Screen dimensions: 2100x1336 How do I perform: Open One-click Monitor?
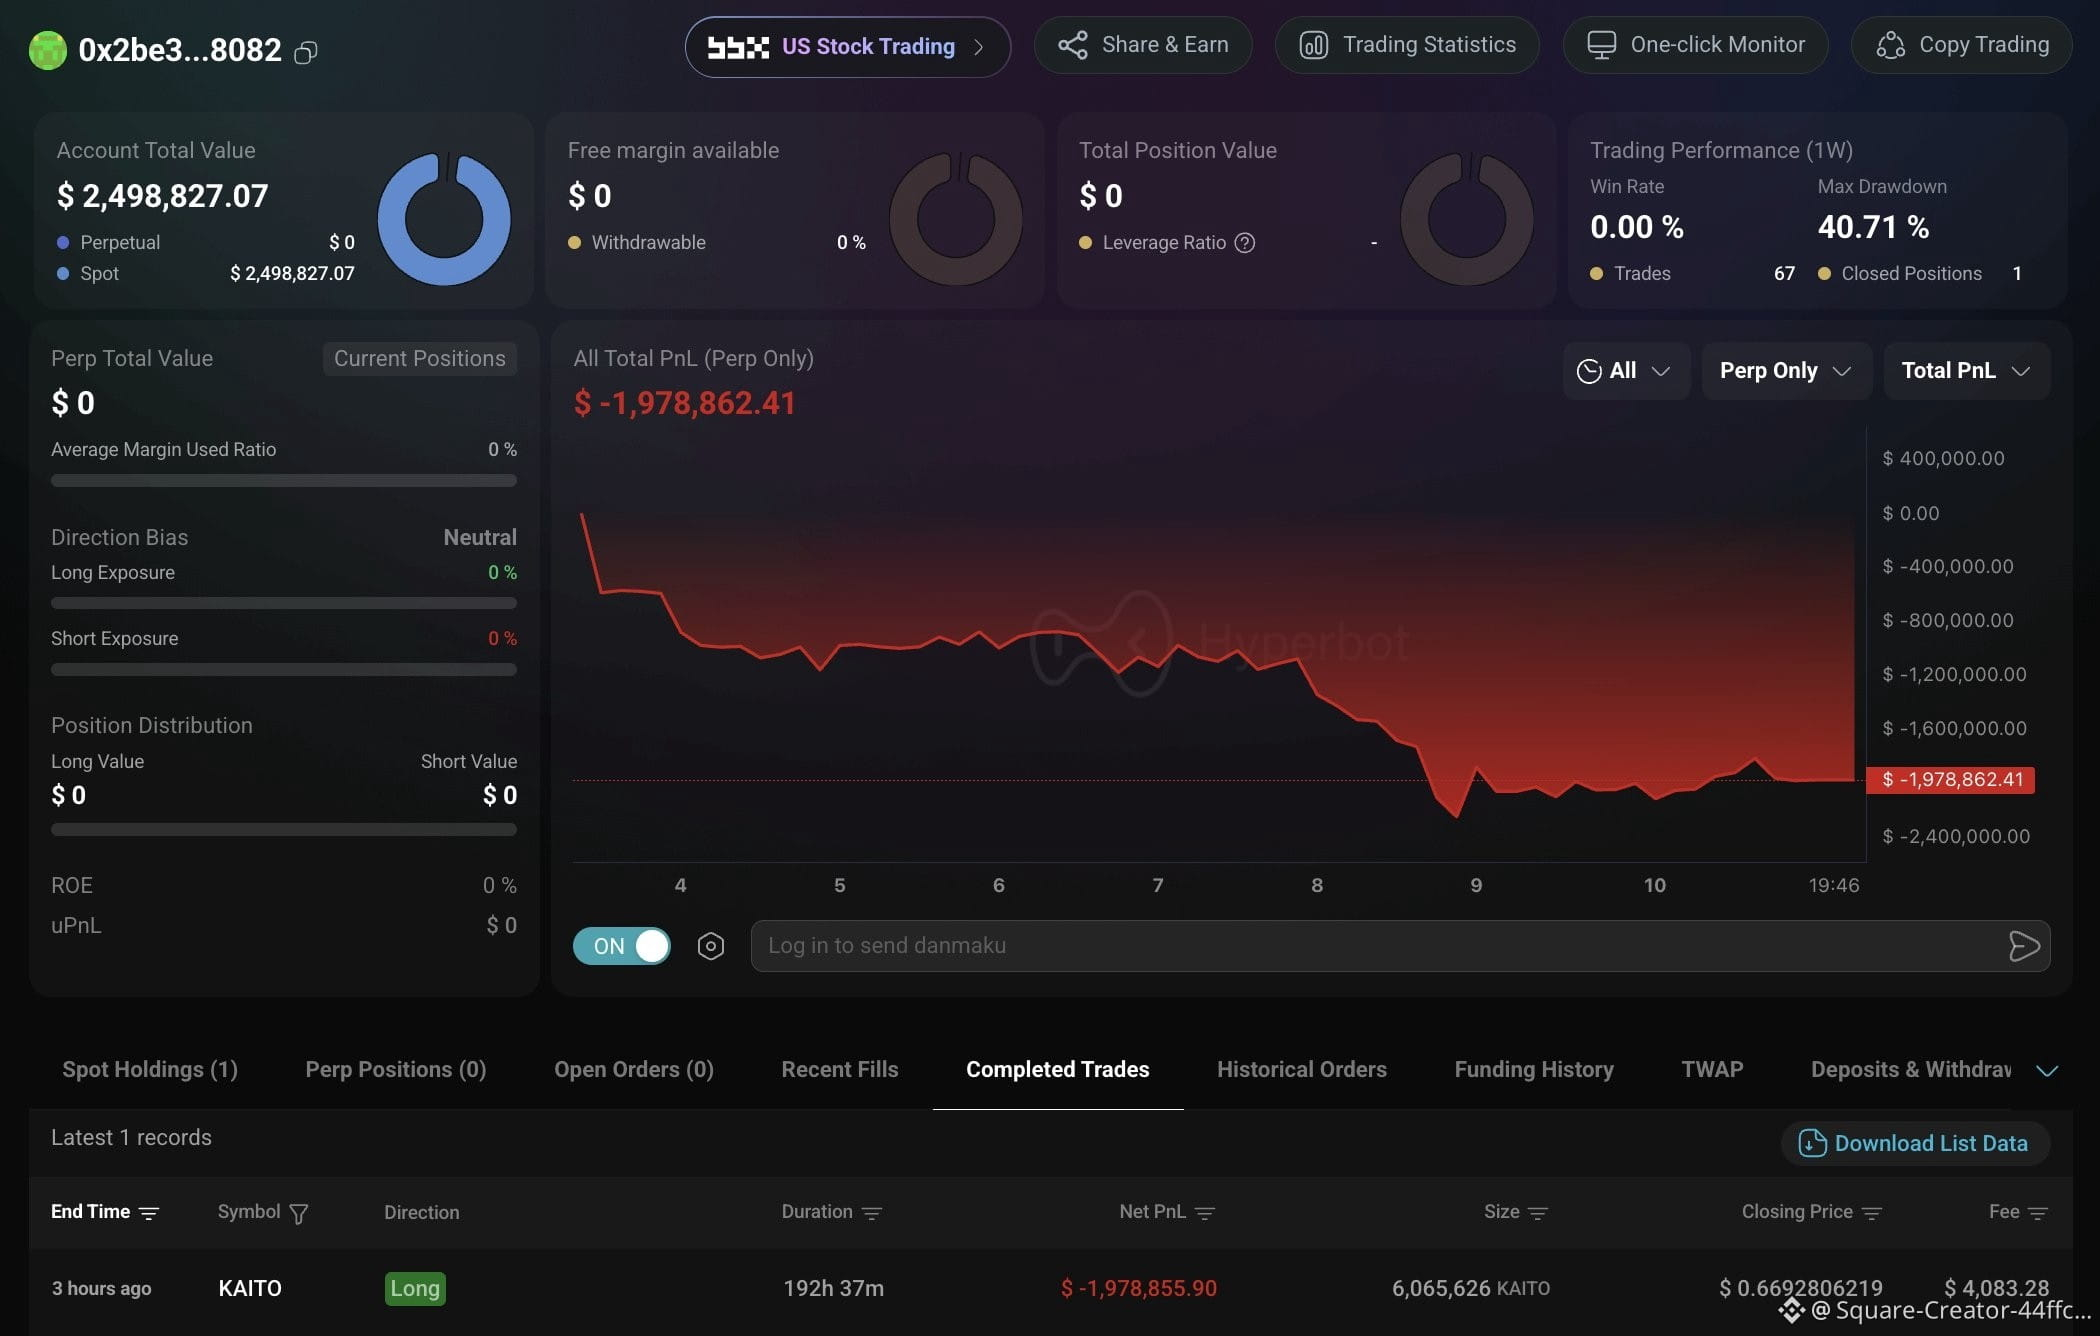point(1696,45)
